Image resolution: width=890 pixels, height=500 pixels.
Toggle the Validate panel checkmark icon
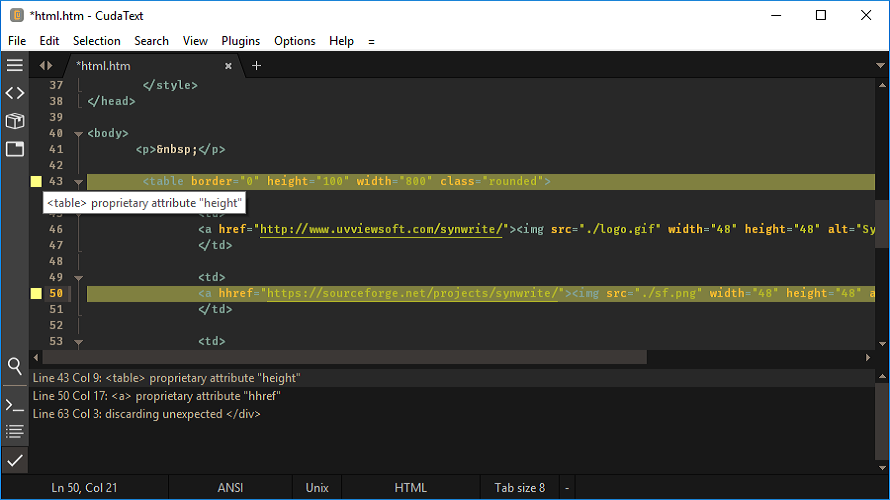pyautogui.click(x=14, y=460)
